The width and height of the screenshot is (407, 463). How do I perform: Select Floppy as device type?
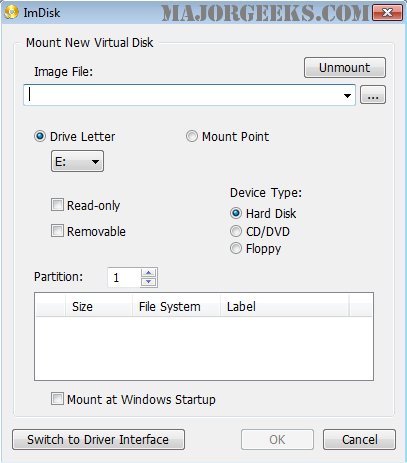[x=236, y=248]
